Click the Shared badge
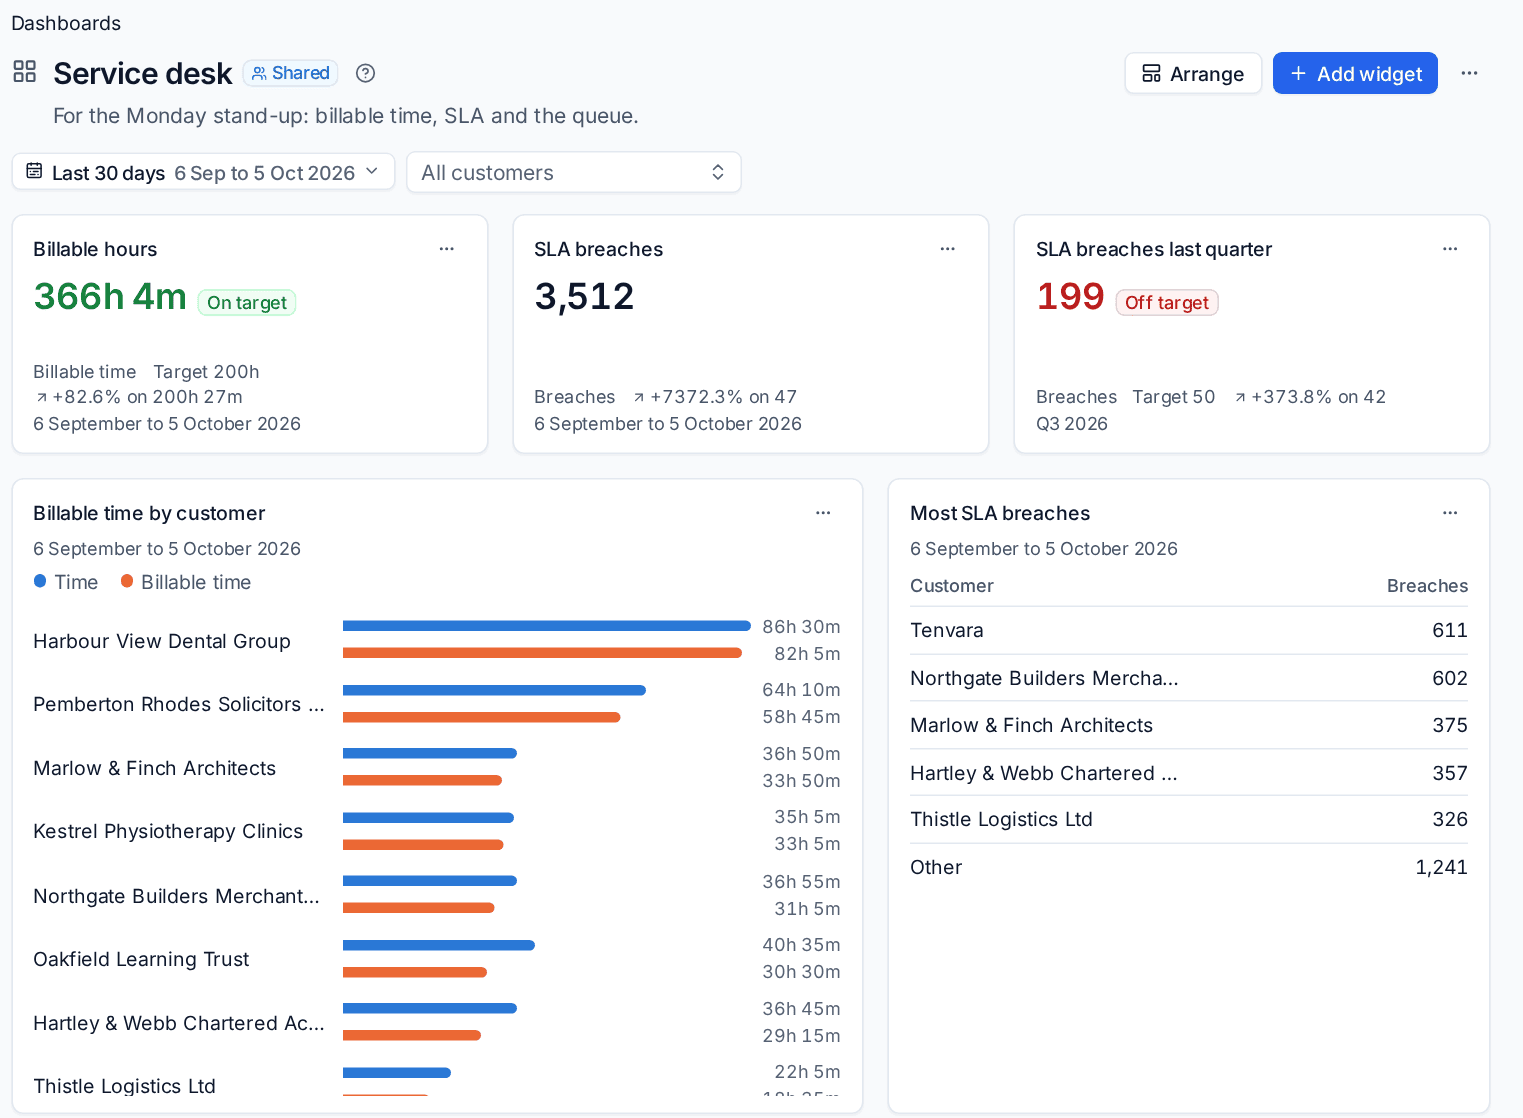The height and width of the screenshot is (1118, 1523). [x=290, y=73]
